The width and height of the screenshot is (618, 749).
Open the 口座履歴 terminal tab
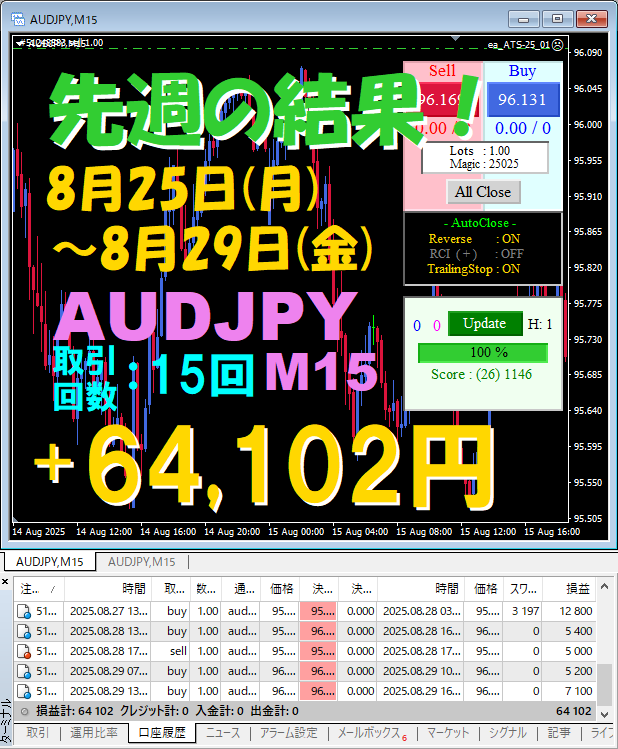point(161,733)
